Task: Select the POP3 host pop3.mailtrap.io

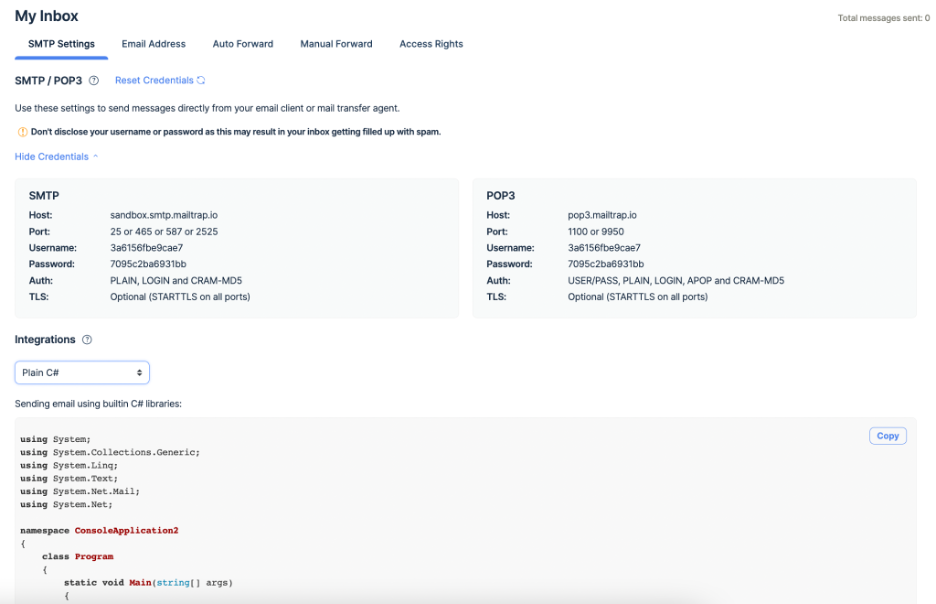Action: [602, 215]
